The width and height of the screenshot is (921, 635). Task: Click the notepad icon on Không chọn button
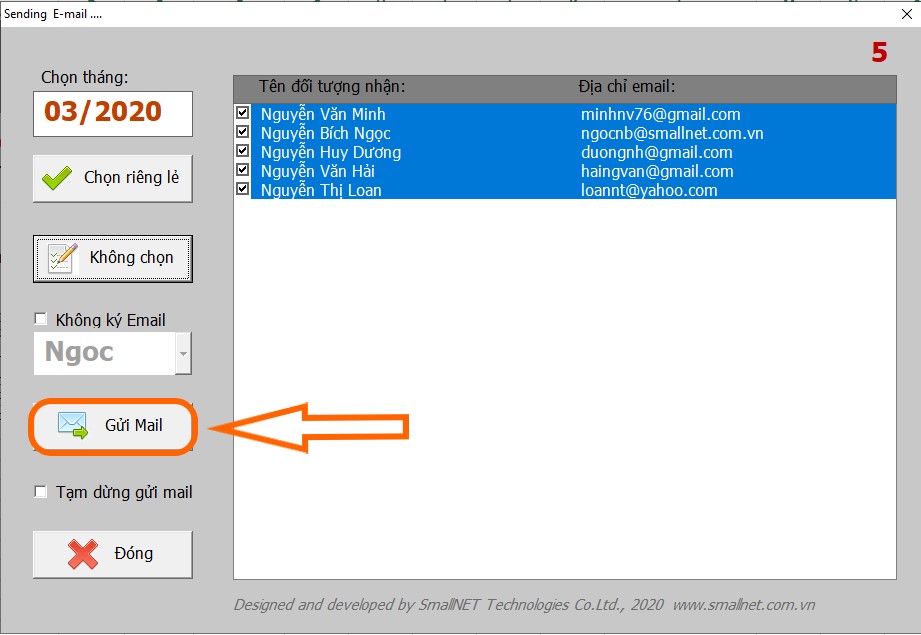point(62,258)
